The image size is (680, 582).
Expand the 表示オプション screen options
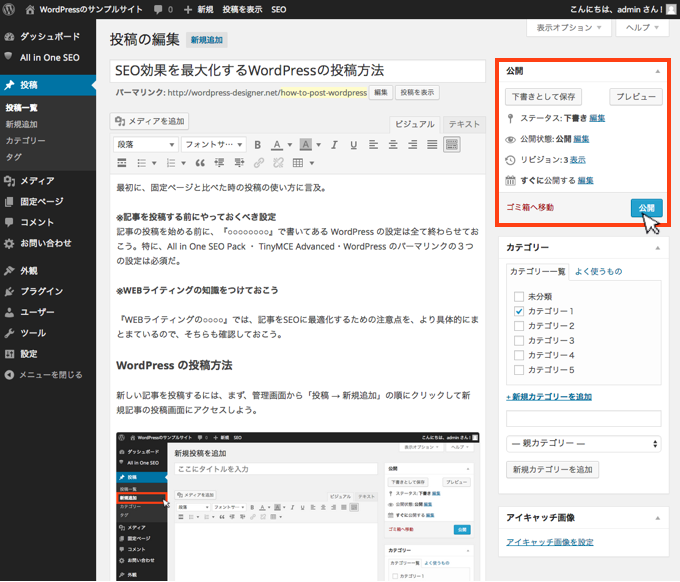(x=569, y=28)
